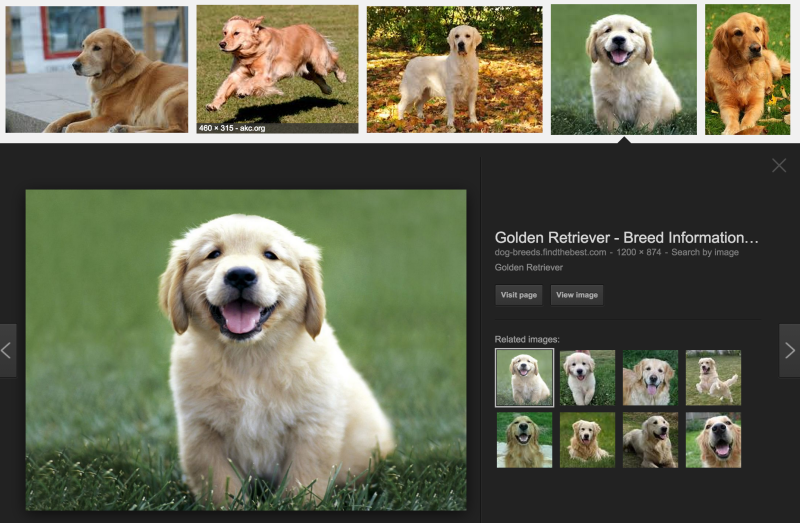Click the large puppy preview image

click(246, 350)
